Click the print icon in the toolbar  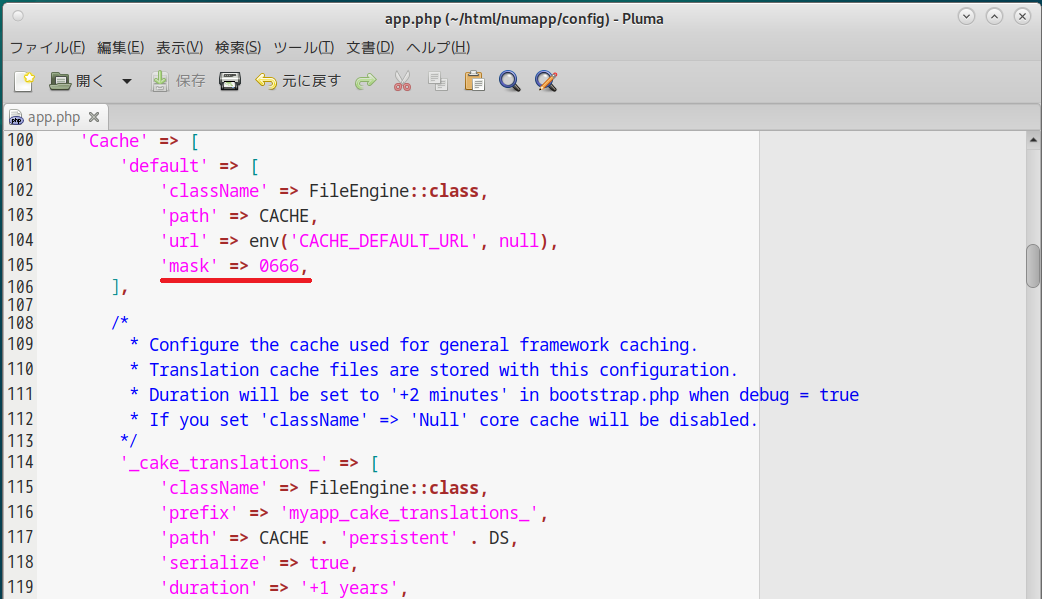pos(230,81)
